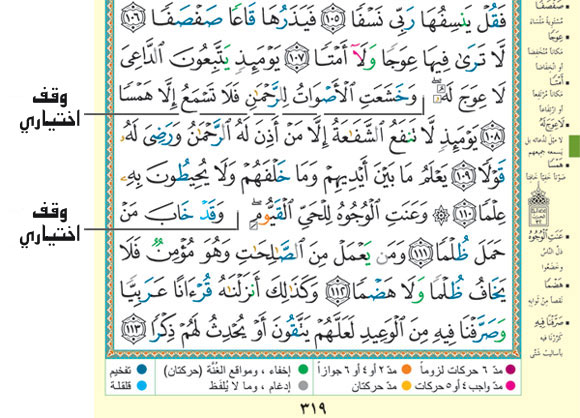Click legend text 'إدغام ، وما لا يُلفَظ'

point(250,387)
